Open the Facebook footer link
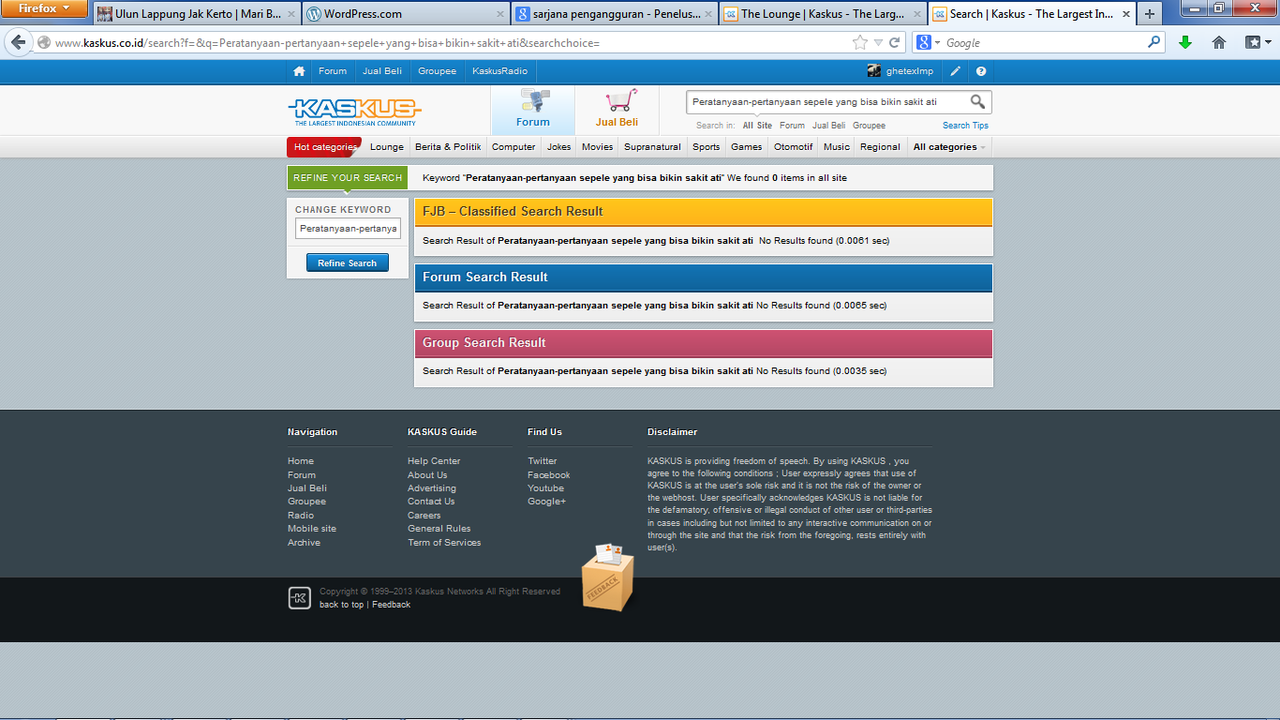Viewport: 1280px width, 720px height. tap(549, 475)
